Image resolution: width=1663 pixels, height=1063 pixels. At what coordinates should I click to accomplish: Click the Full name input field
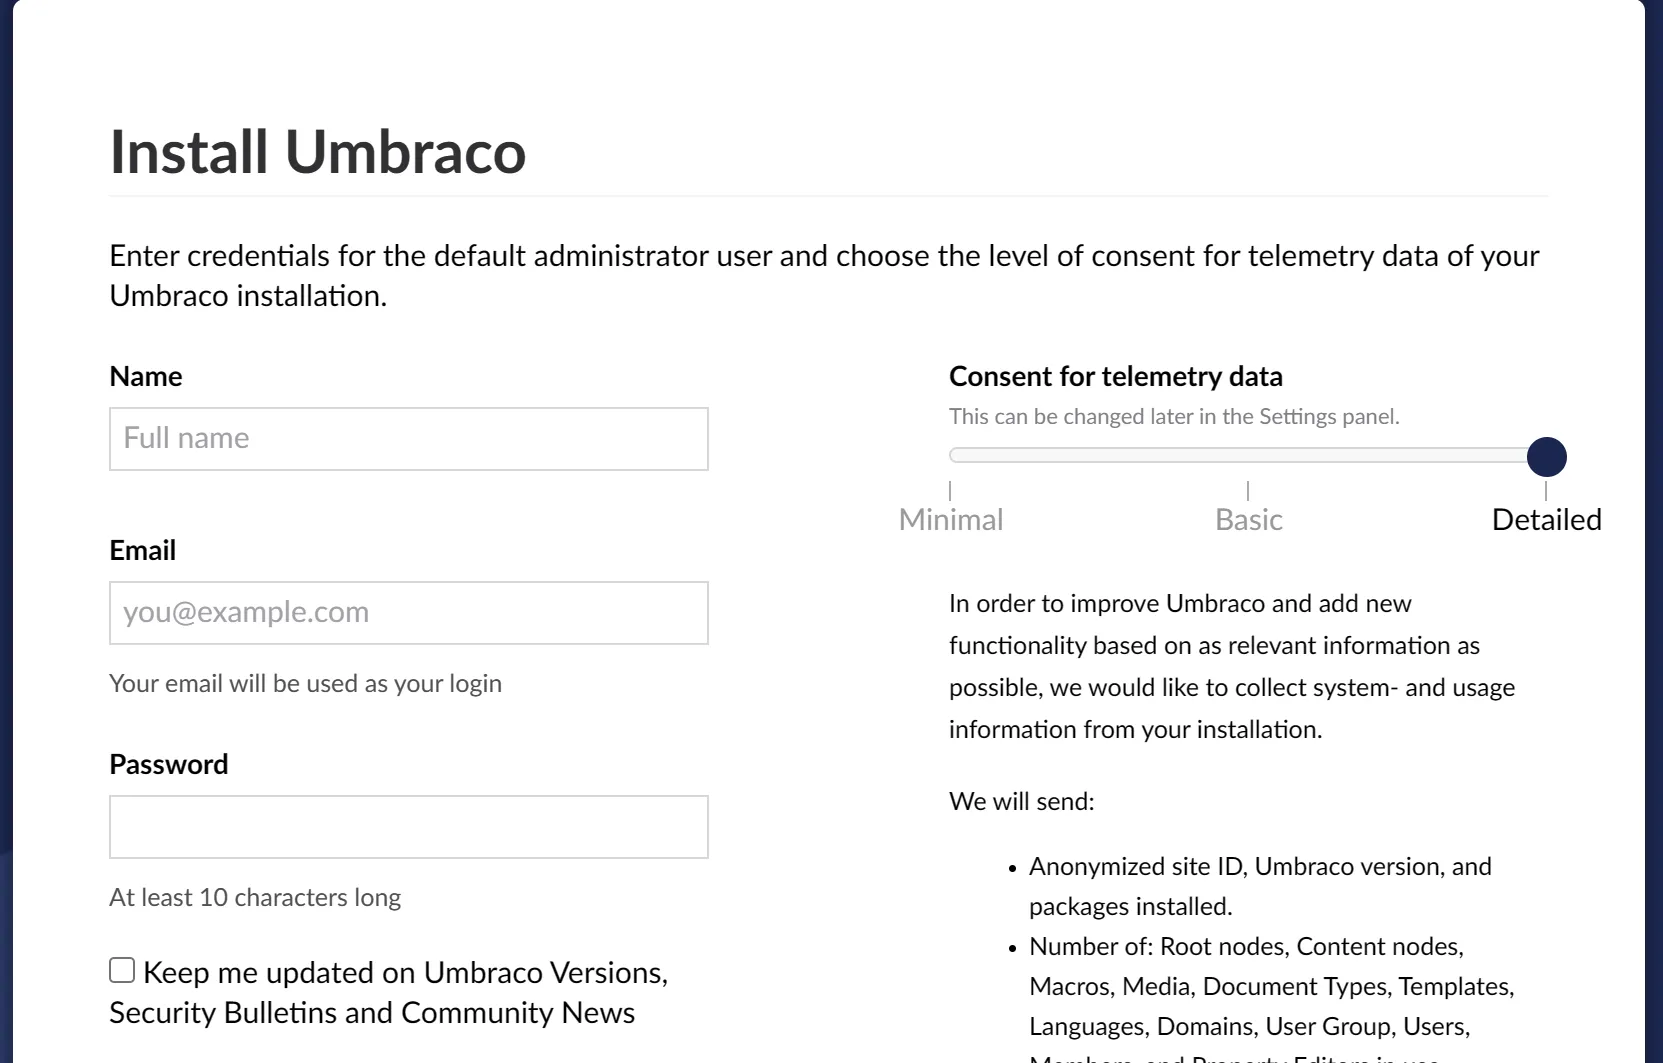pyautogui.click(x=408, y=439)
